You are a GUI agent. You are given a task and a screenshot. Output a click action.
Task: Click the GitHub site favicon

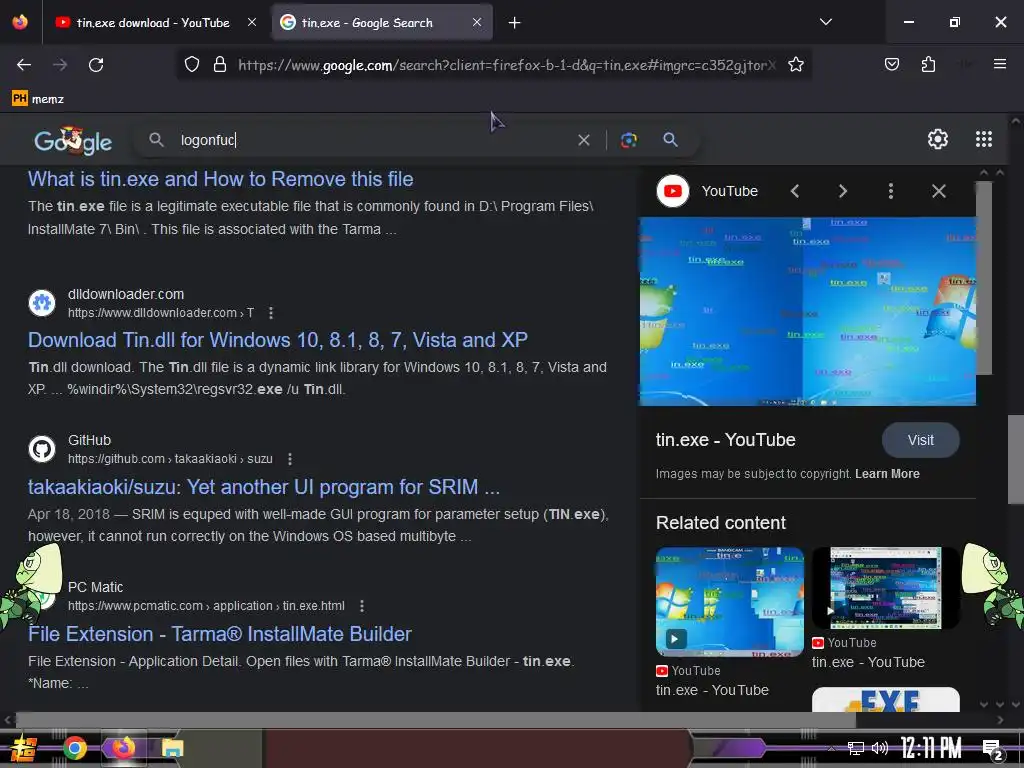pyautogui.click(x=42, y=449)
